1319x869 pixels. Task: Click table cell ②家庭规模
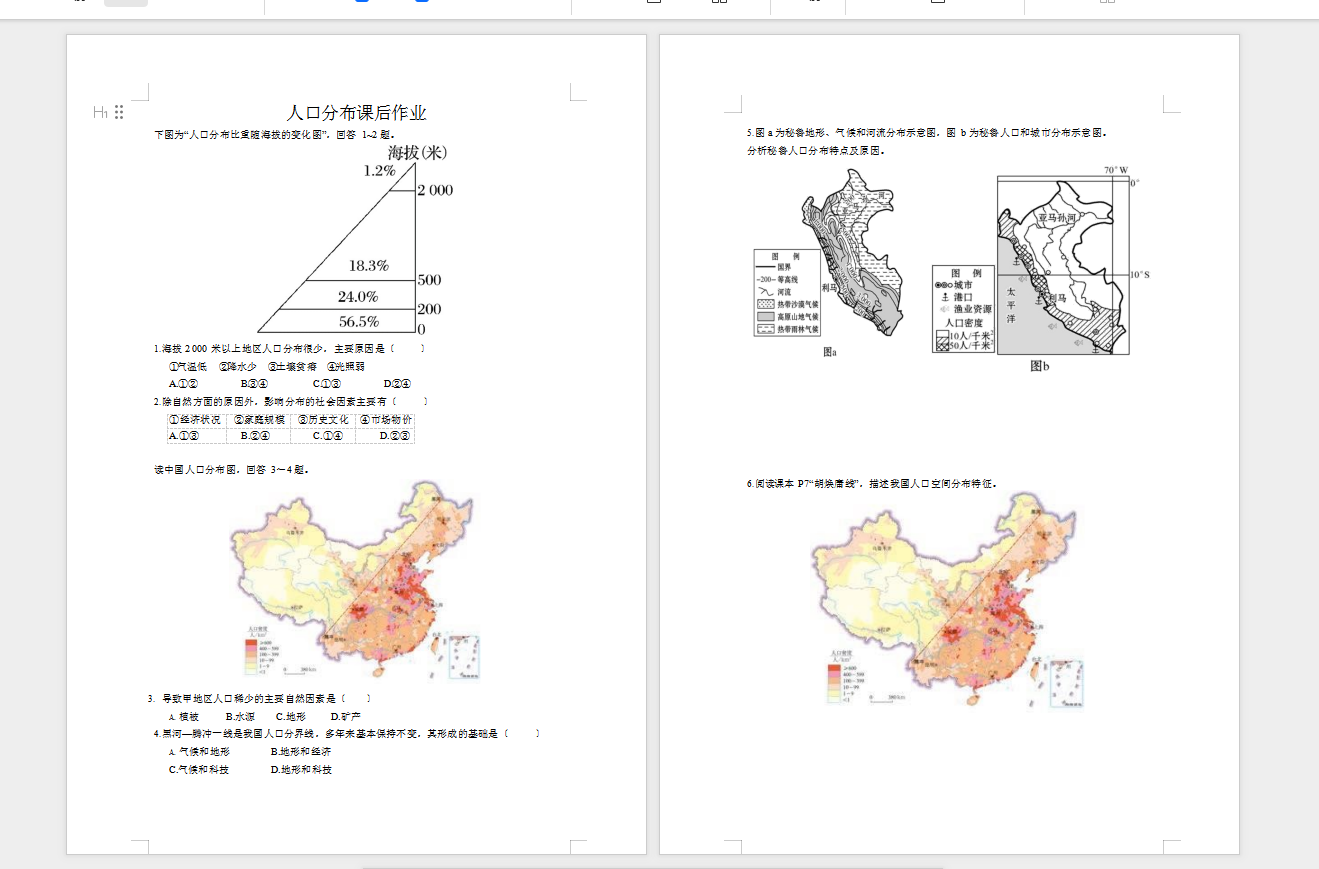coord(259,420)
